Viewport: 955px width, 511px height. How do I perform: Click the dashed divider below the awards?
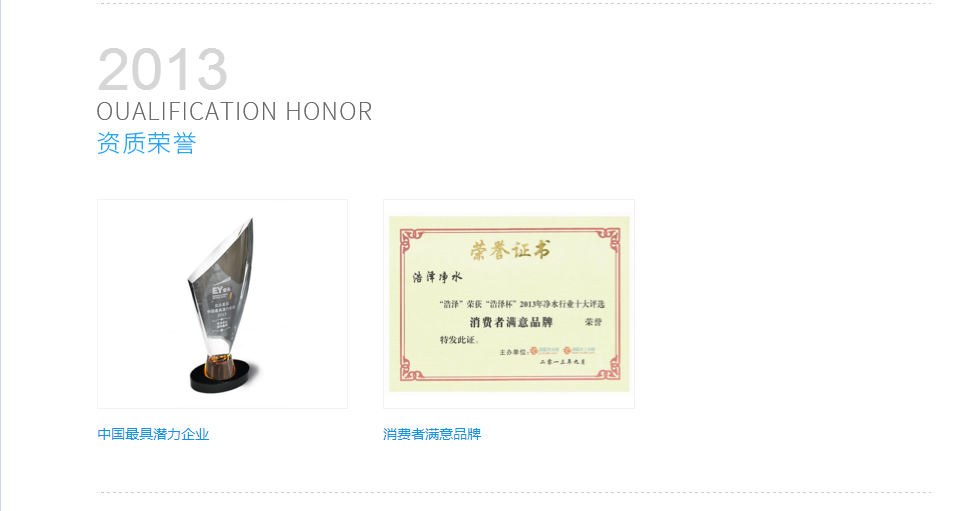click(x=513, y=492)
